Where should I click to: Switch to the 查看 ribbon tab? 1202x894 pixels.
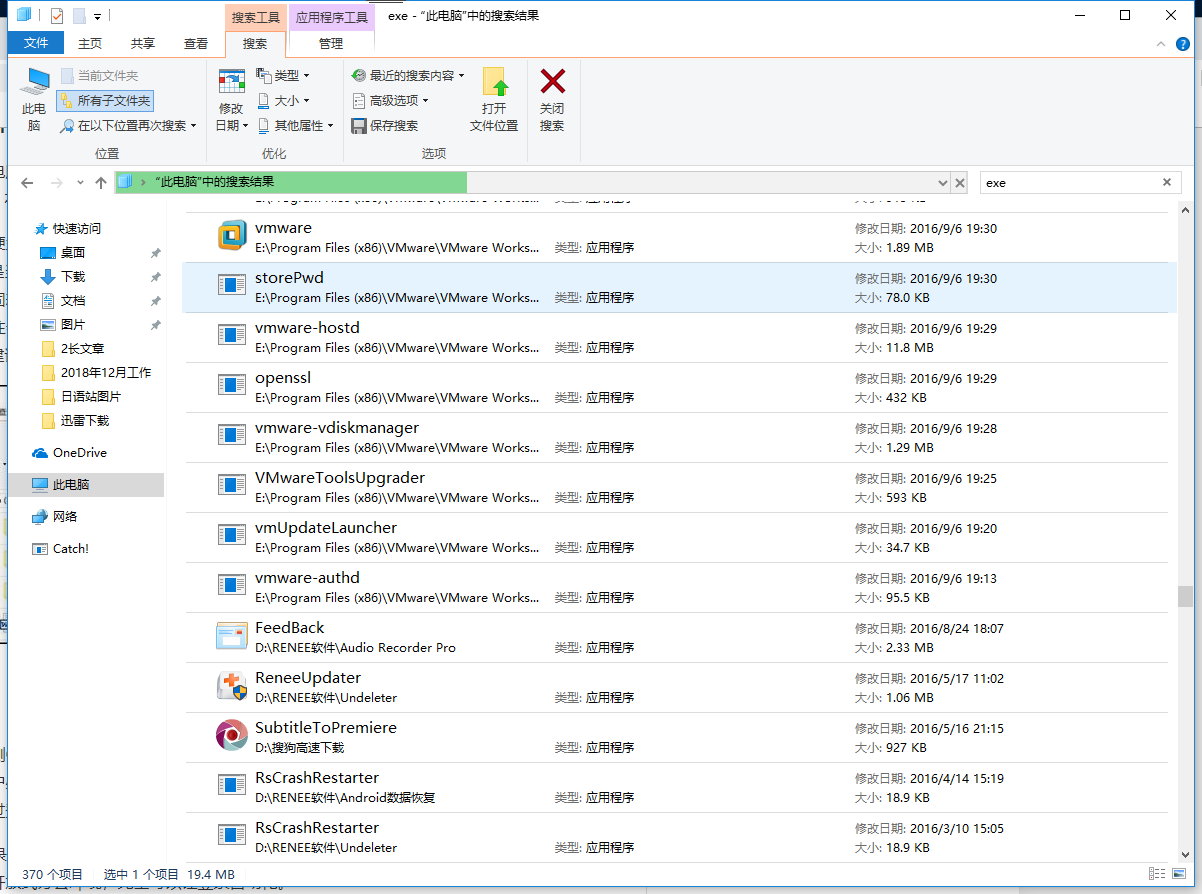196,43
